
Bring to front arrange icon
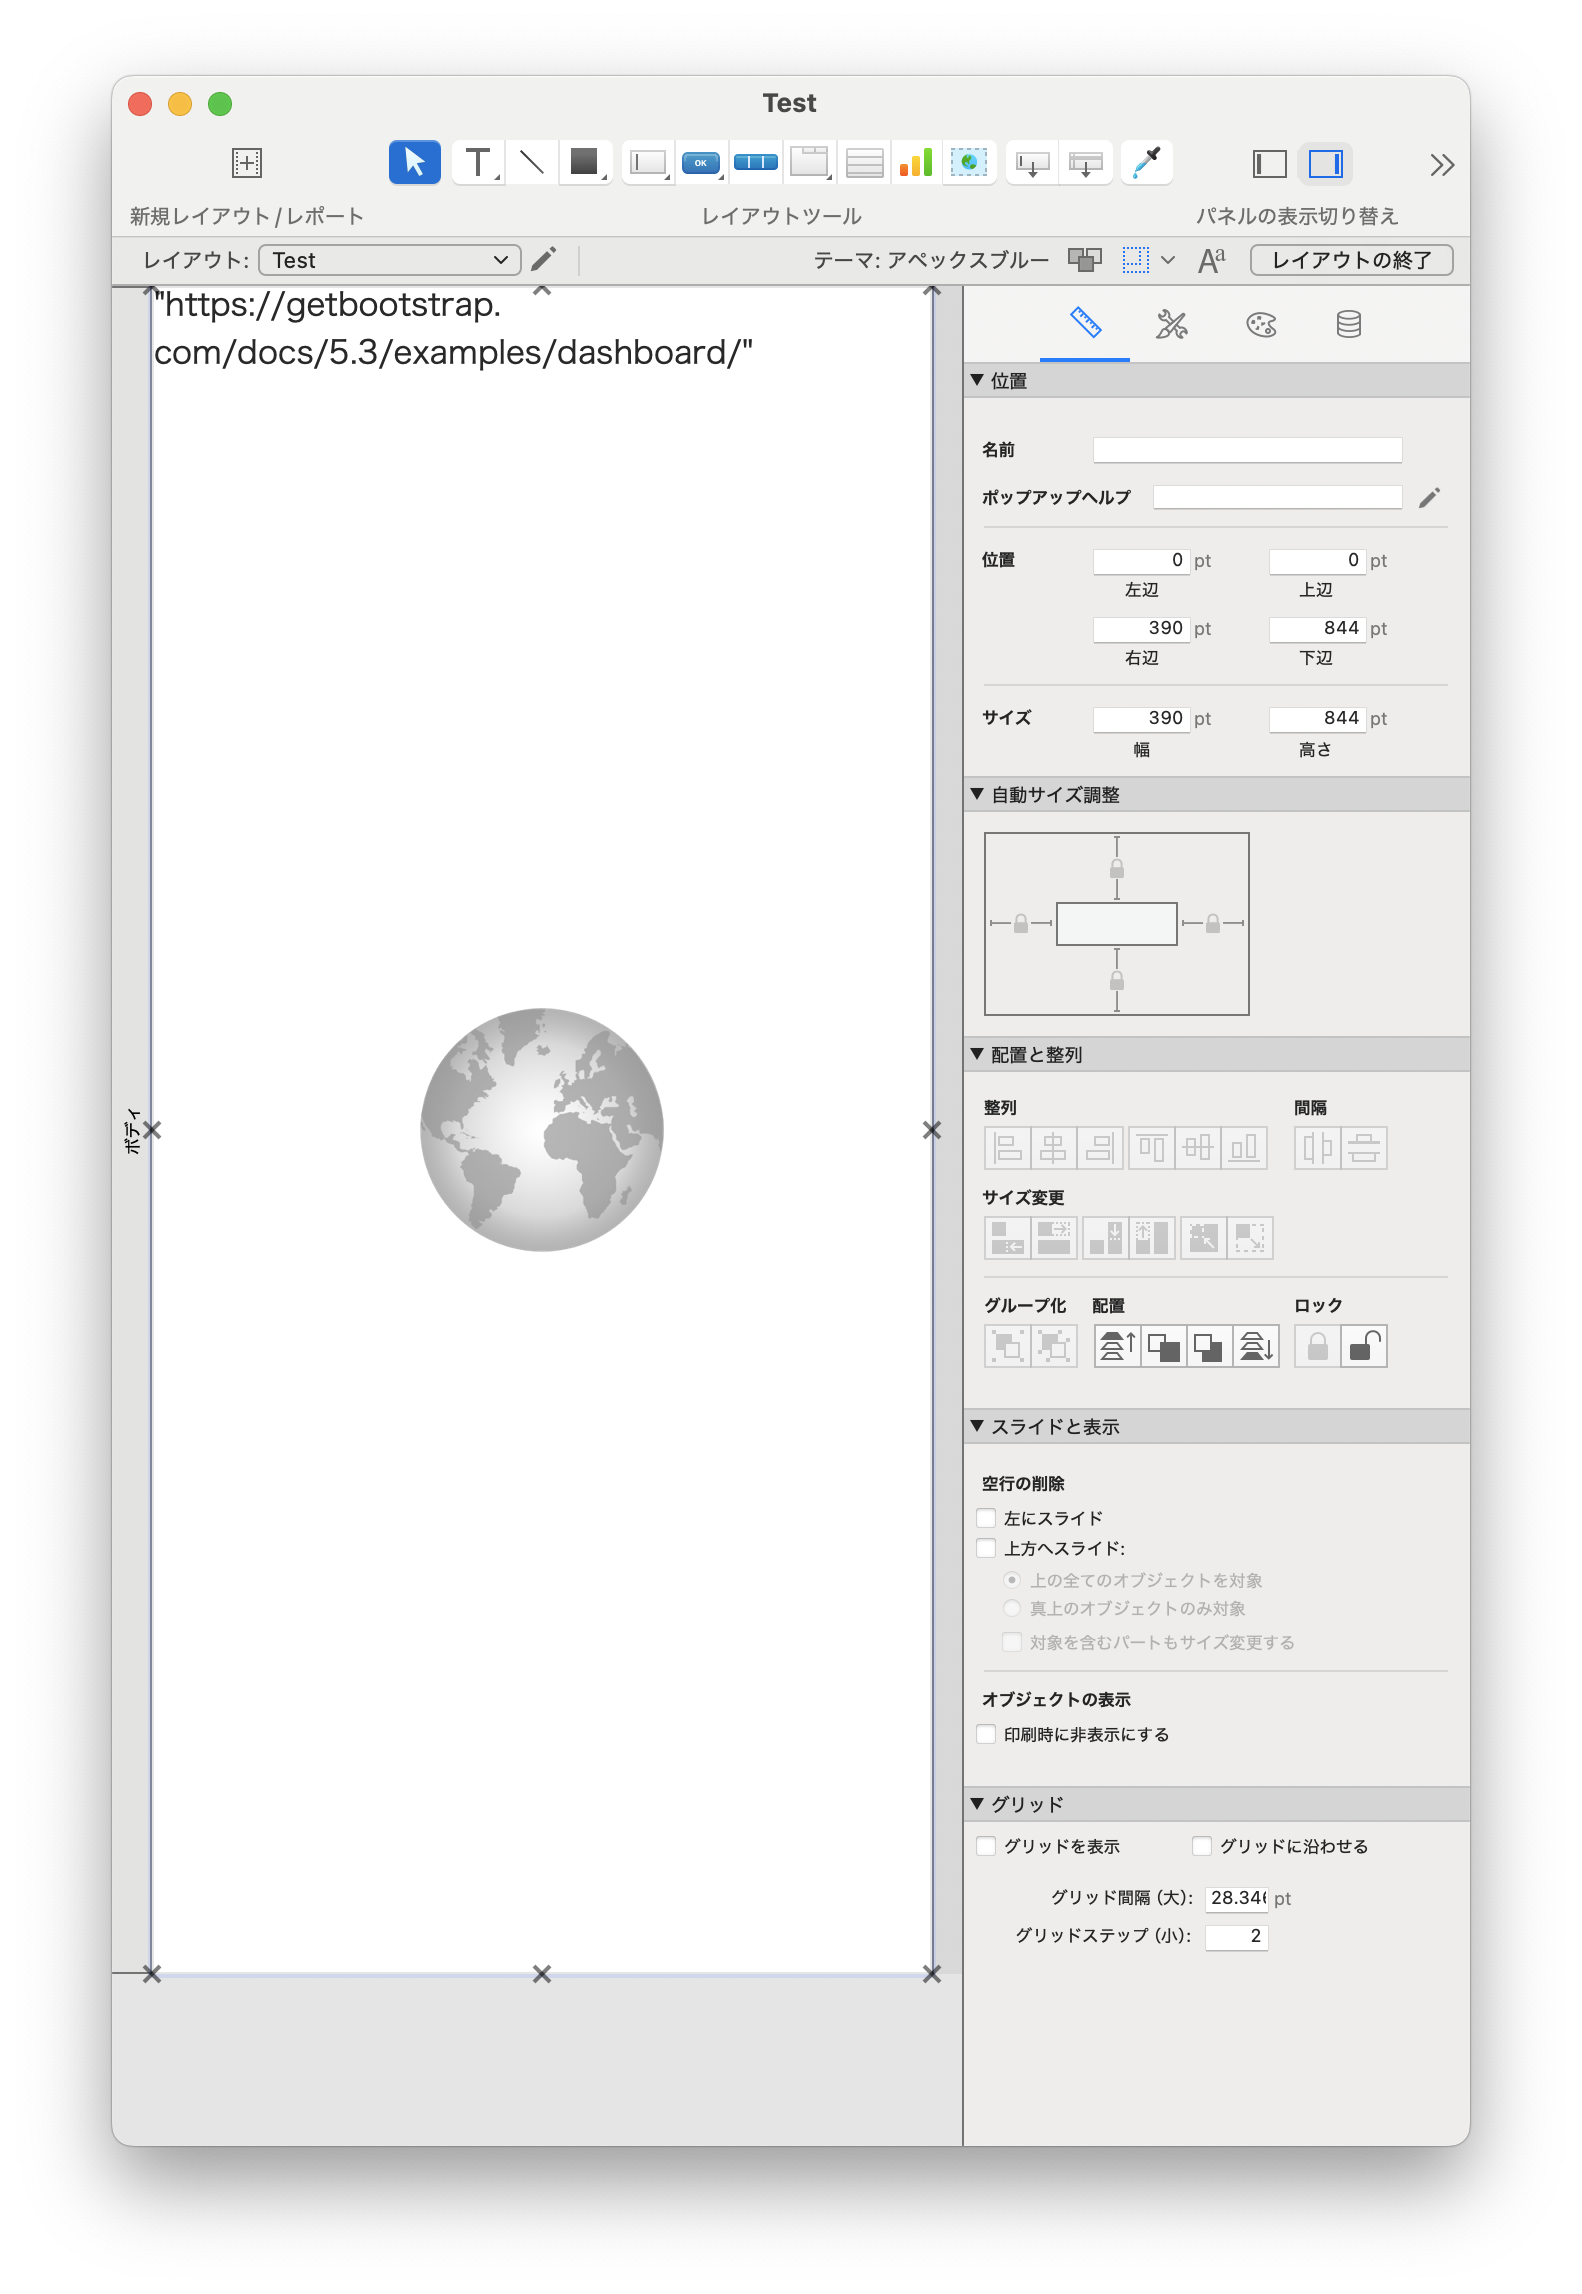(1117, 1346)
